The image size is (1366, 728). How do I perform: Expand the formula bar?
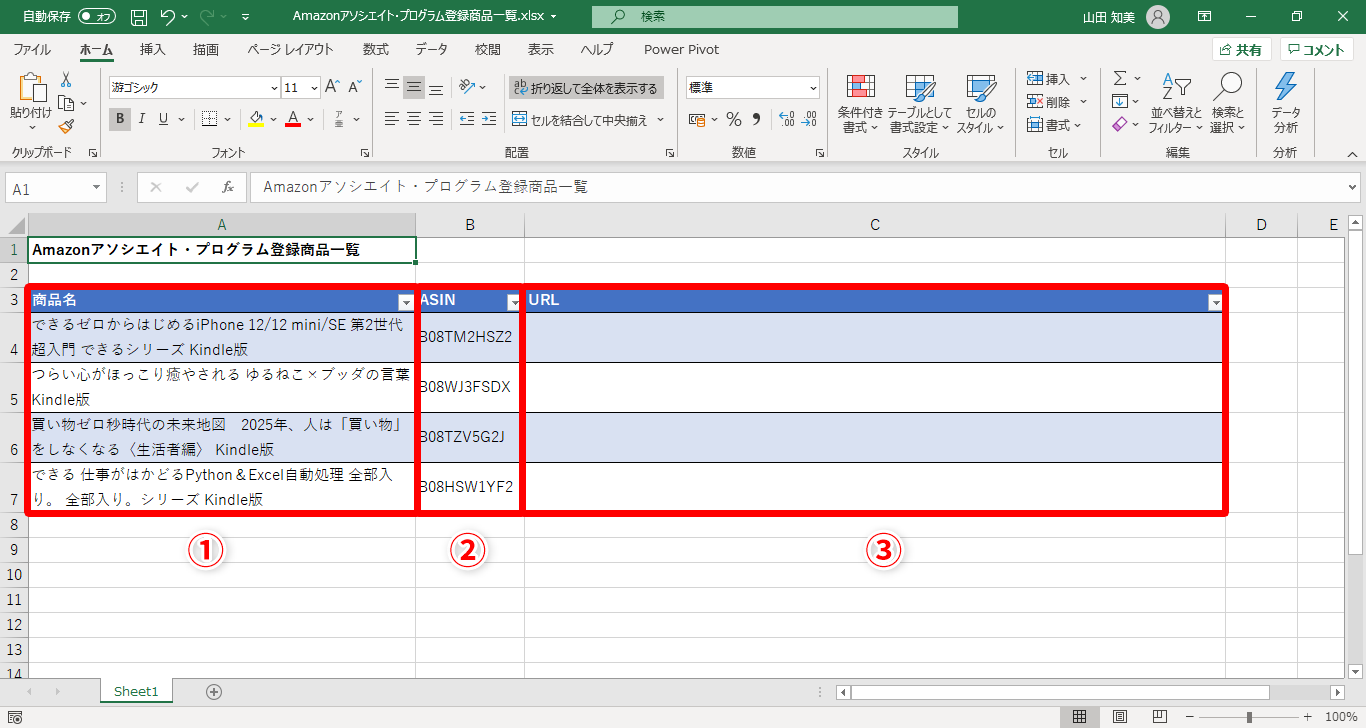click(1353, 187)
